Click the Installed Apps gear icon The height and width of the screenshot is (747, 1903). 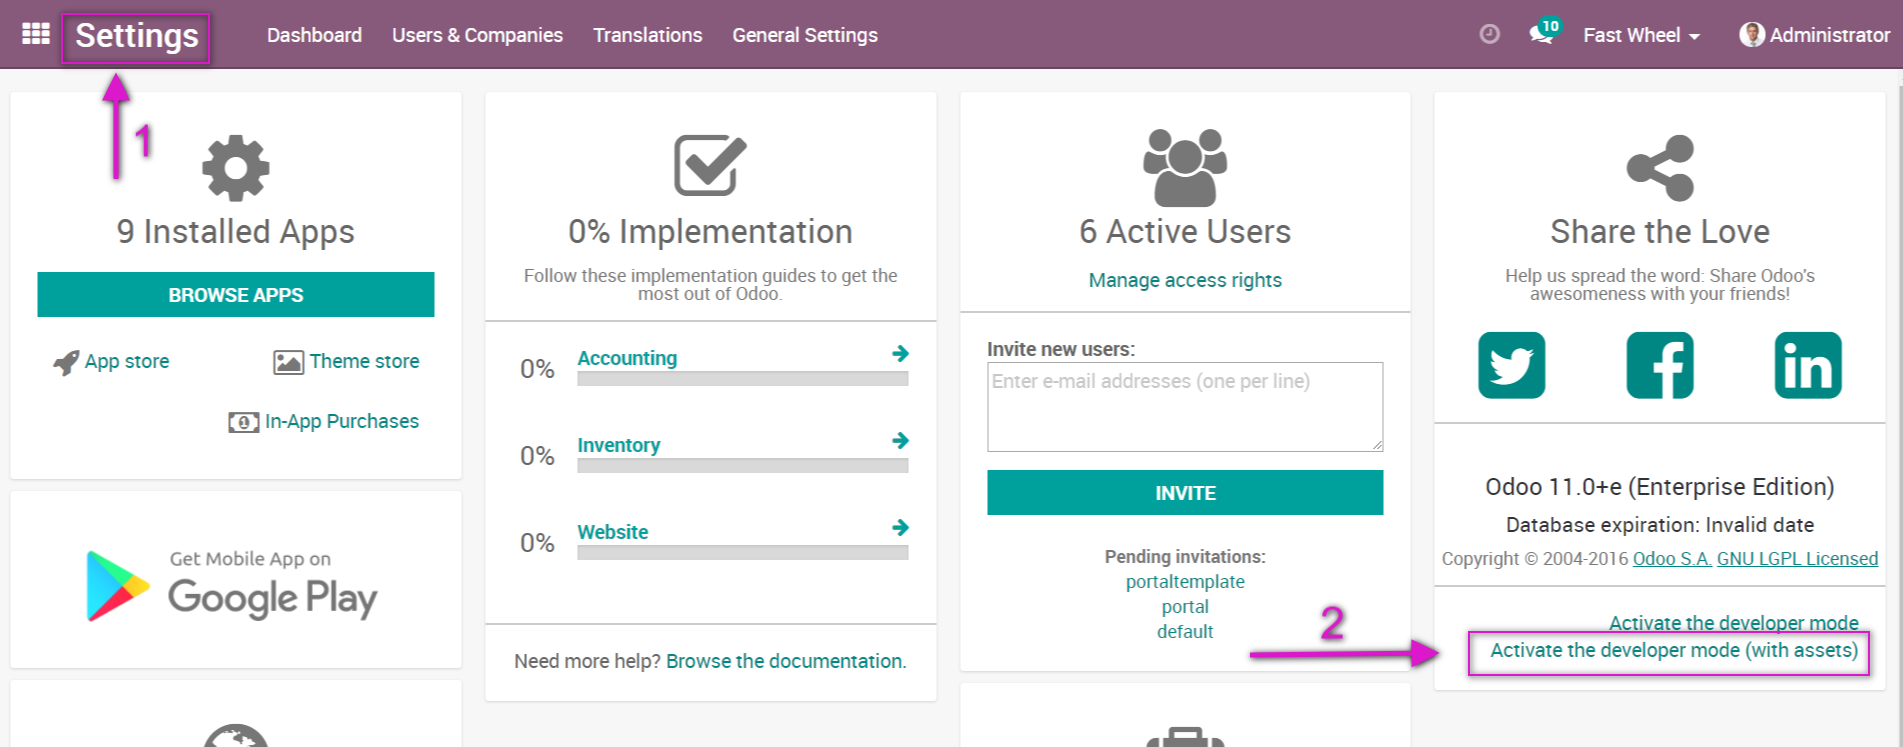(x=236, y=167)
